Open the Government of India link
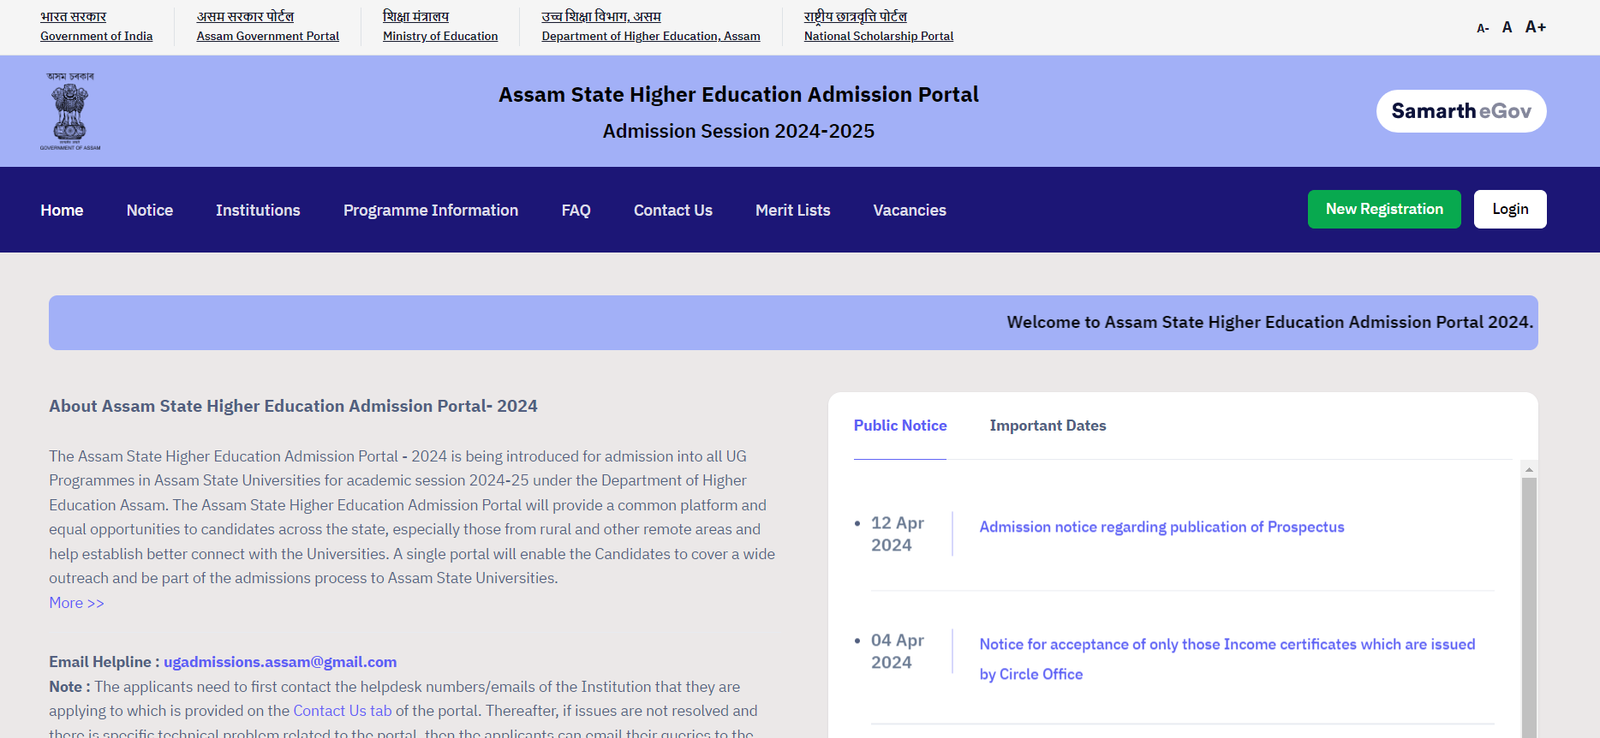 [x=96, y=36]
